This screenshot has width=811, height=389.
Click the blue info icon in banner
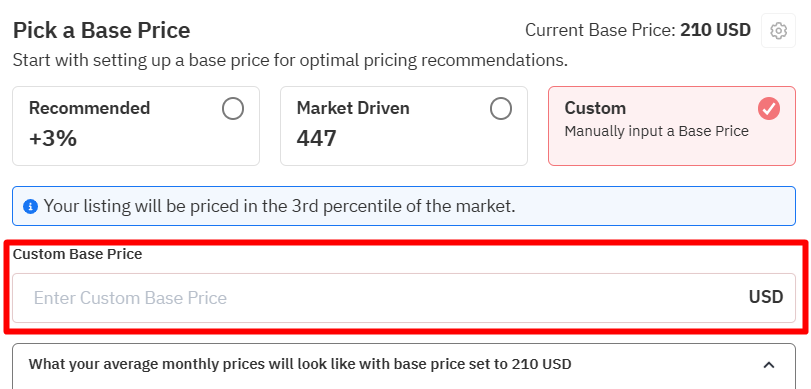[x=31, y=207]
